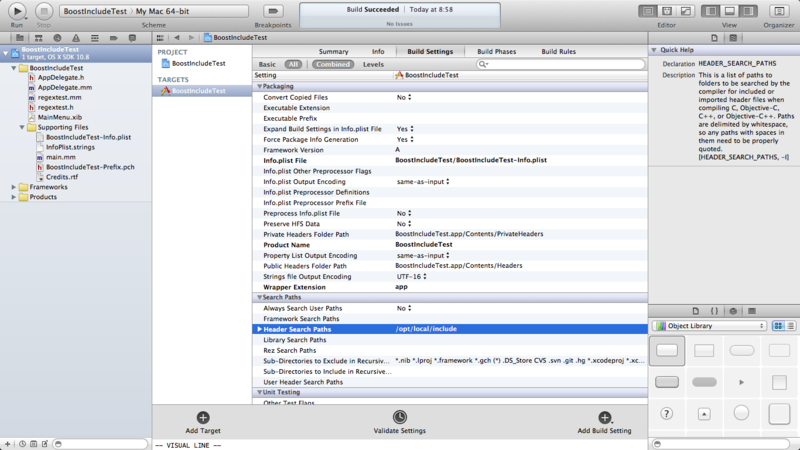Switch to Standard editor view
Viewport: 800px width, 450px height.
click(x=648, y=11)
